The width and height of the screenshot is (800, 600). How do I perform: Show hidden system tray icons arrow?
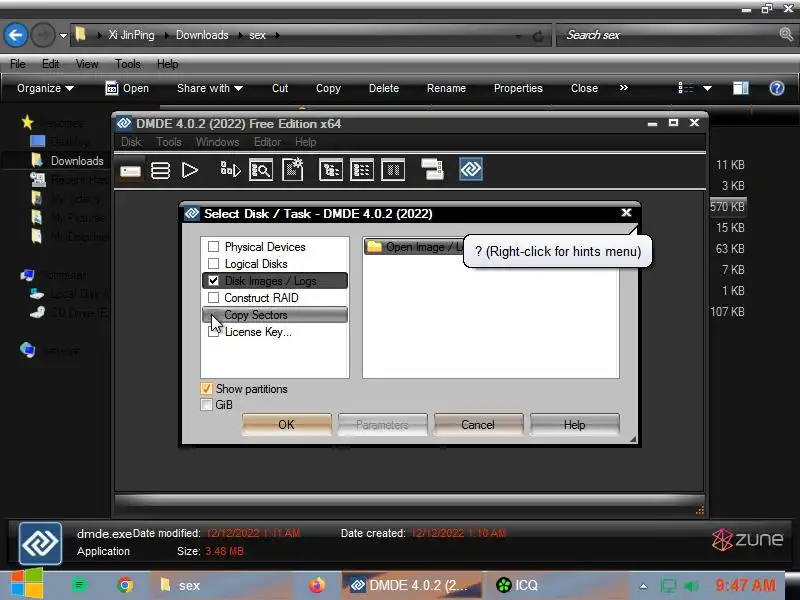[643, 586]
